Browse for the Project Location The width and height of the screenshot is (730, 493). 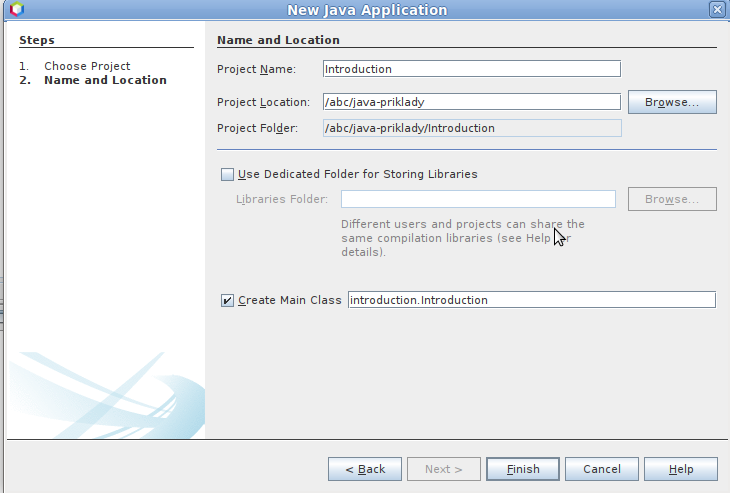coord(671,102)
